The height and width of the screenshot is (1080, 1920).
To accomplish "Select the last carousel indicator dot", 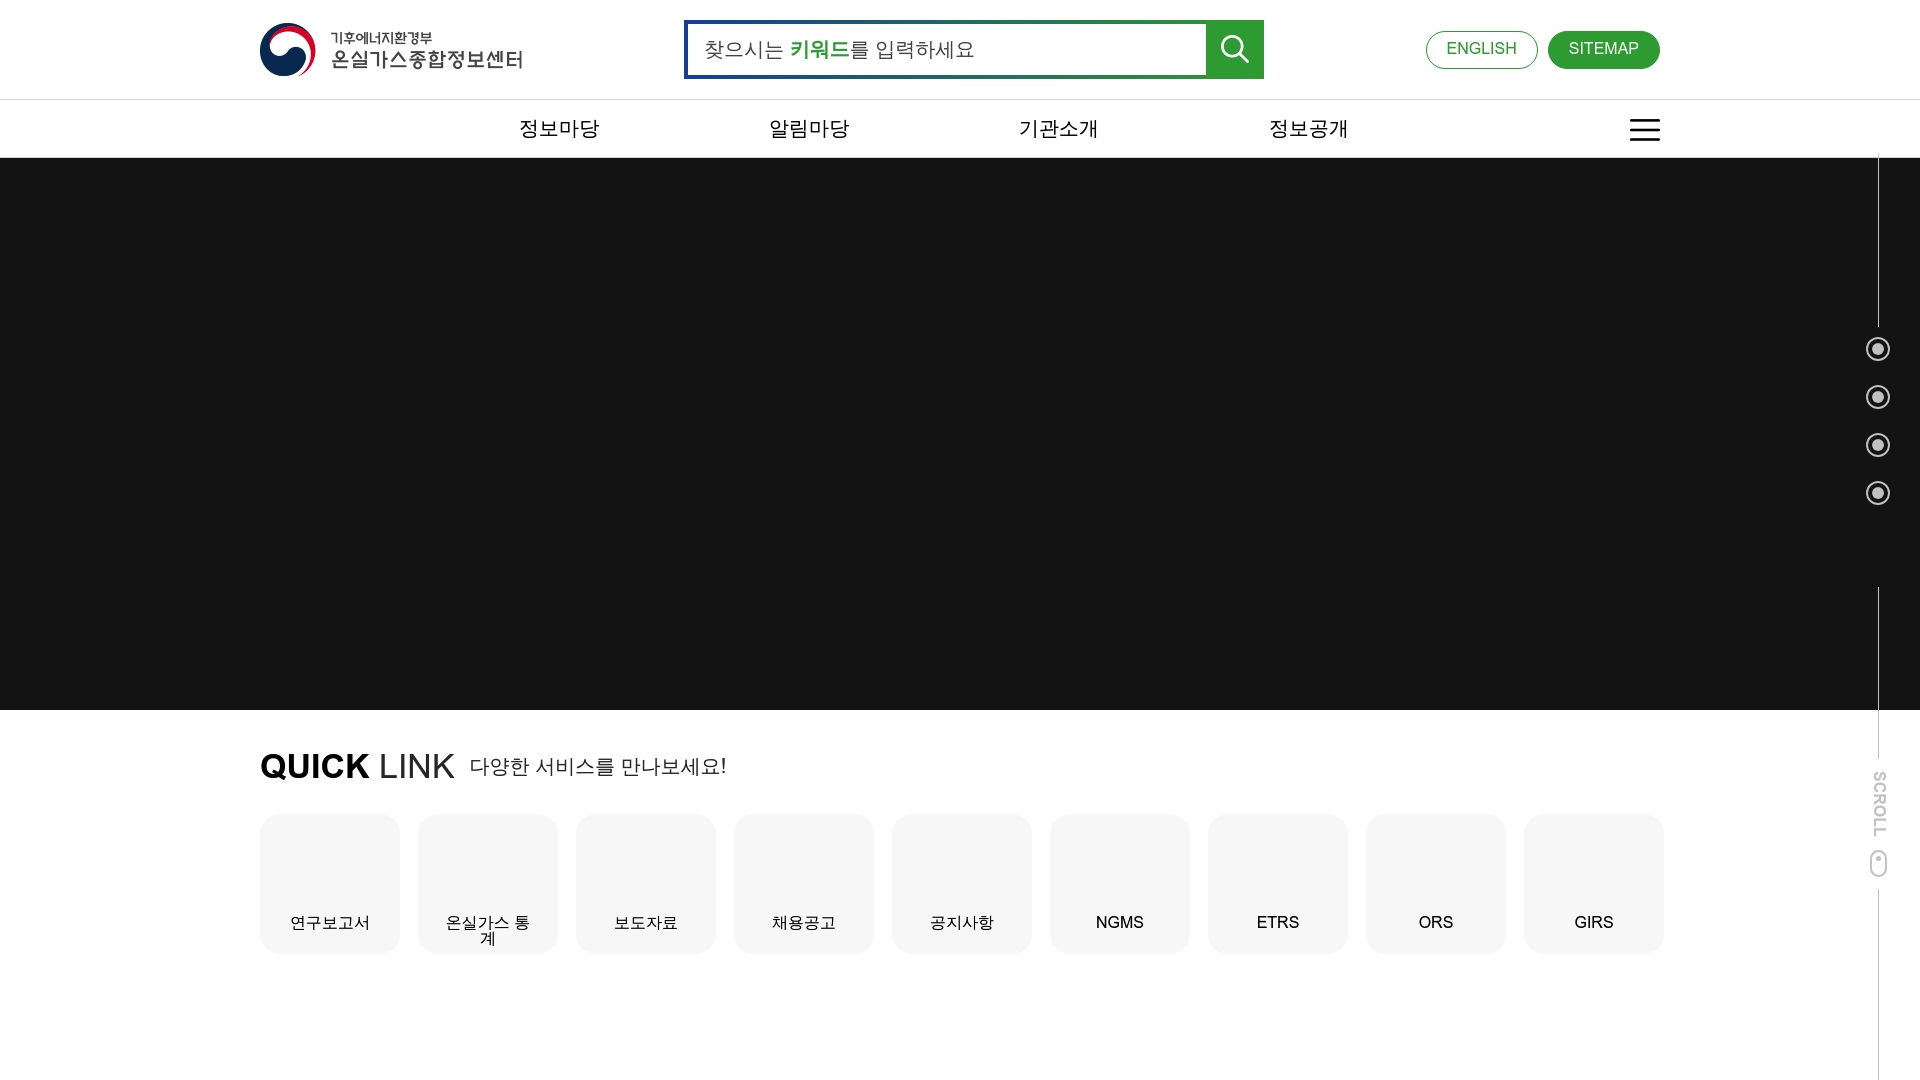I will [x=1878, y=493].
